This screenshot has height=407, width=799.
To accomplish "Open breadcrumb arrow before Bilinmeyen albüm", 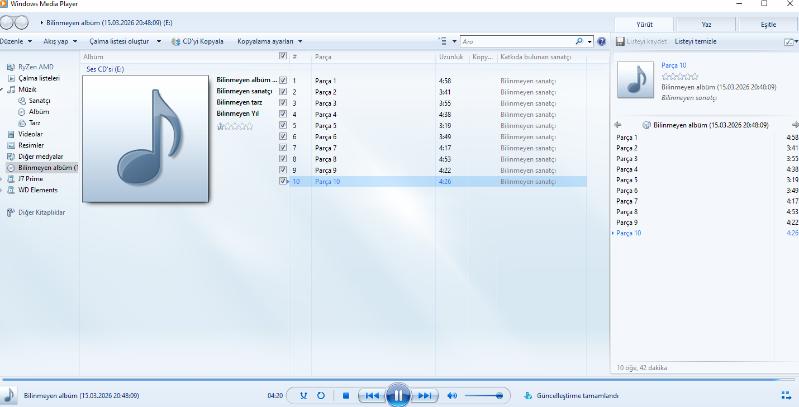I will pyautogui.click(x=41, y=23).
